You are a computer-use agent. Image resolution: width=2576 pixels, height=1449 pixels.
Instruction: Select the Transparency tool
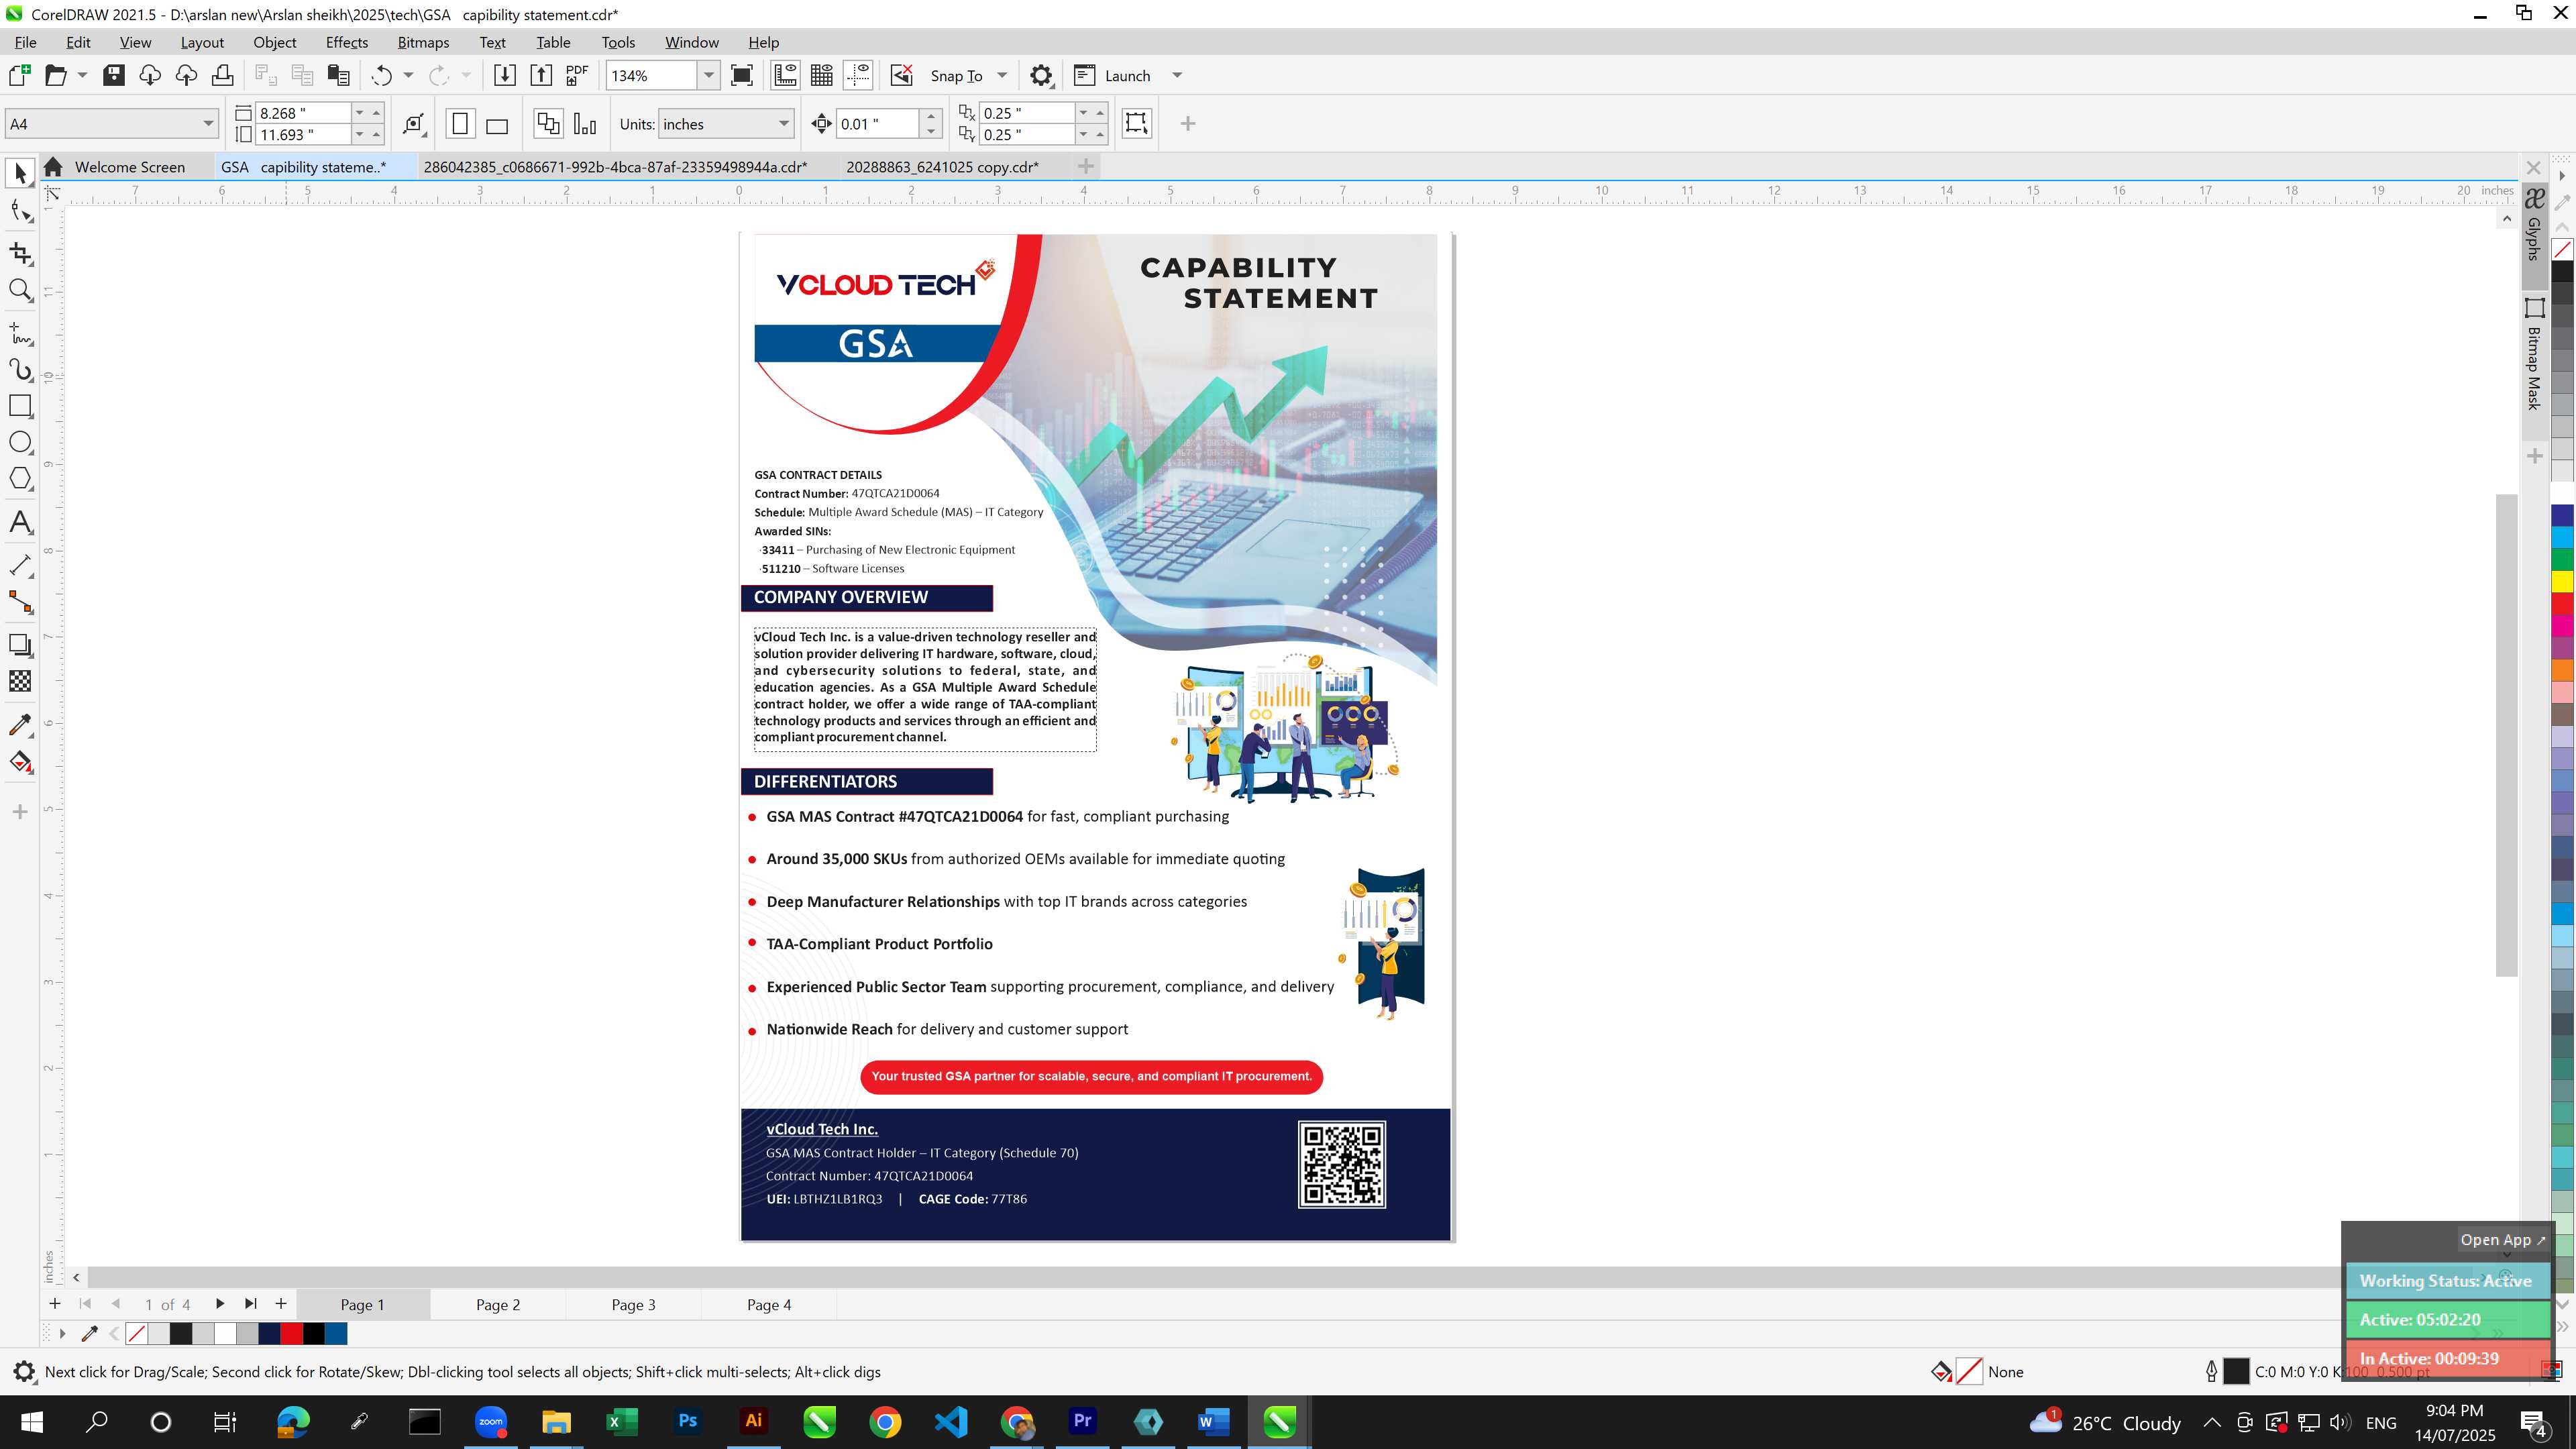point(20,681)
